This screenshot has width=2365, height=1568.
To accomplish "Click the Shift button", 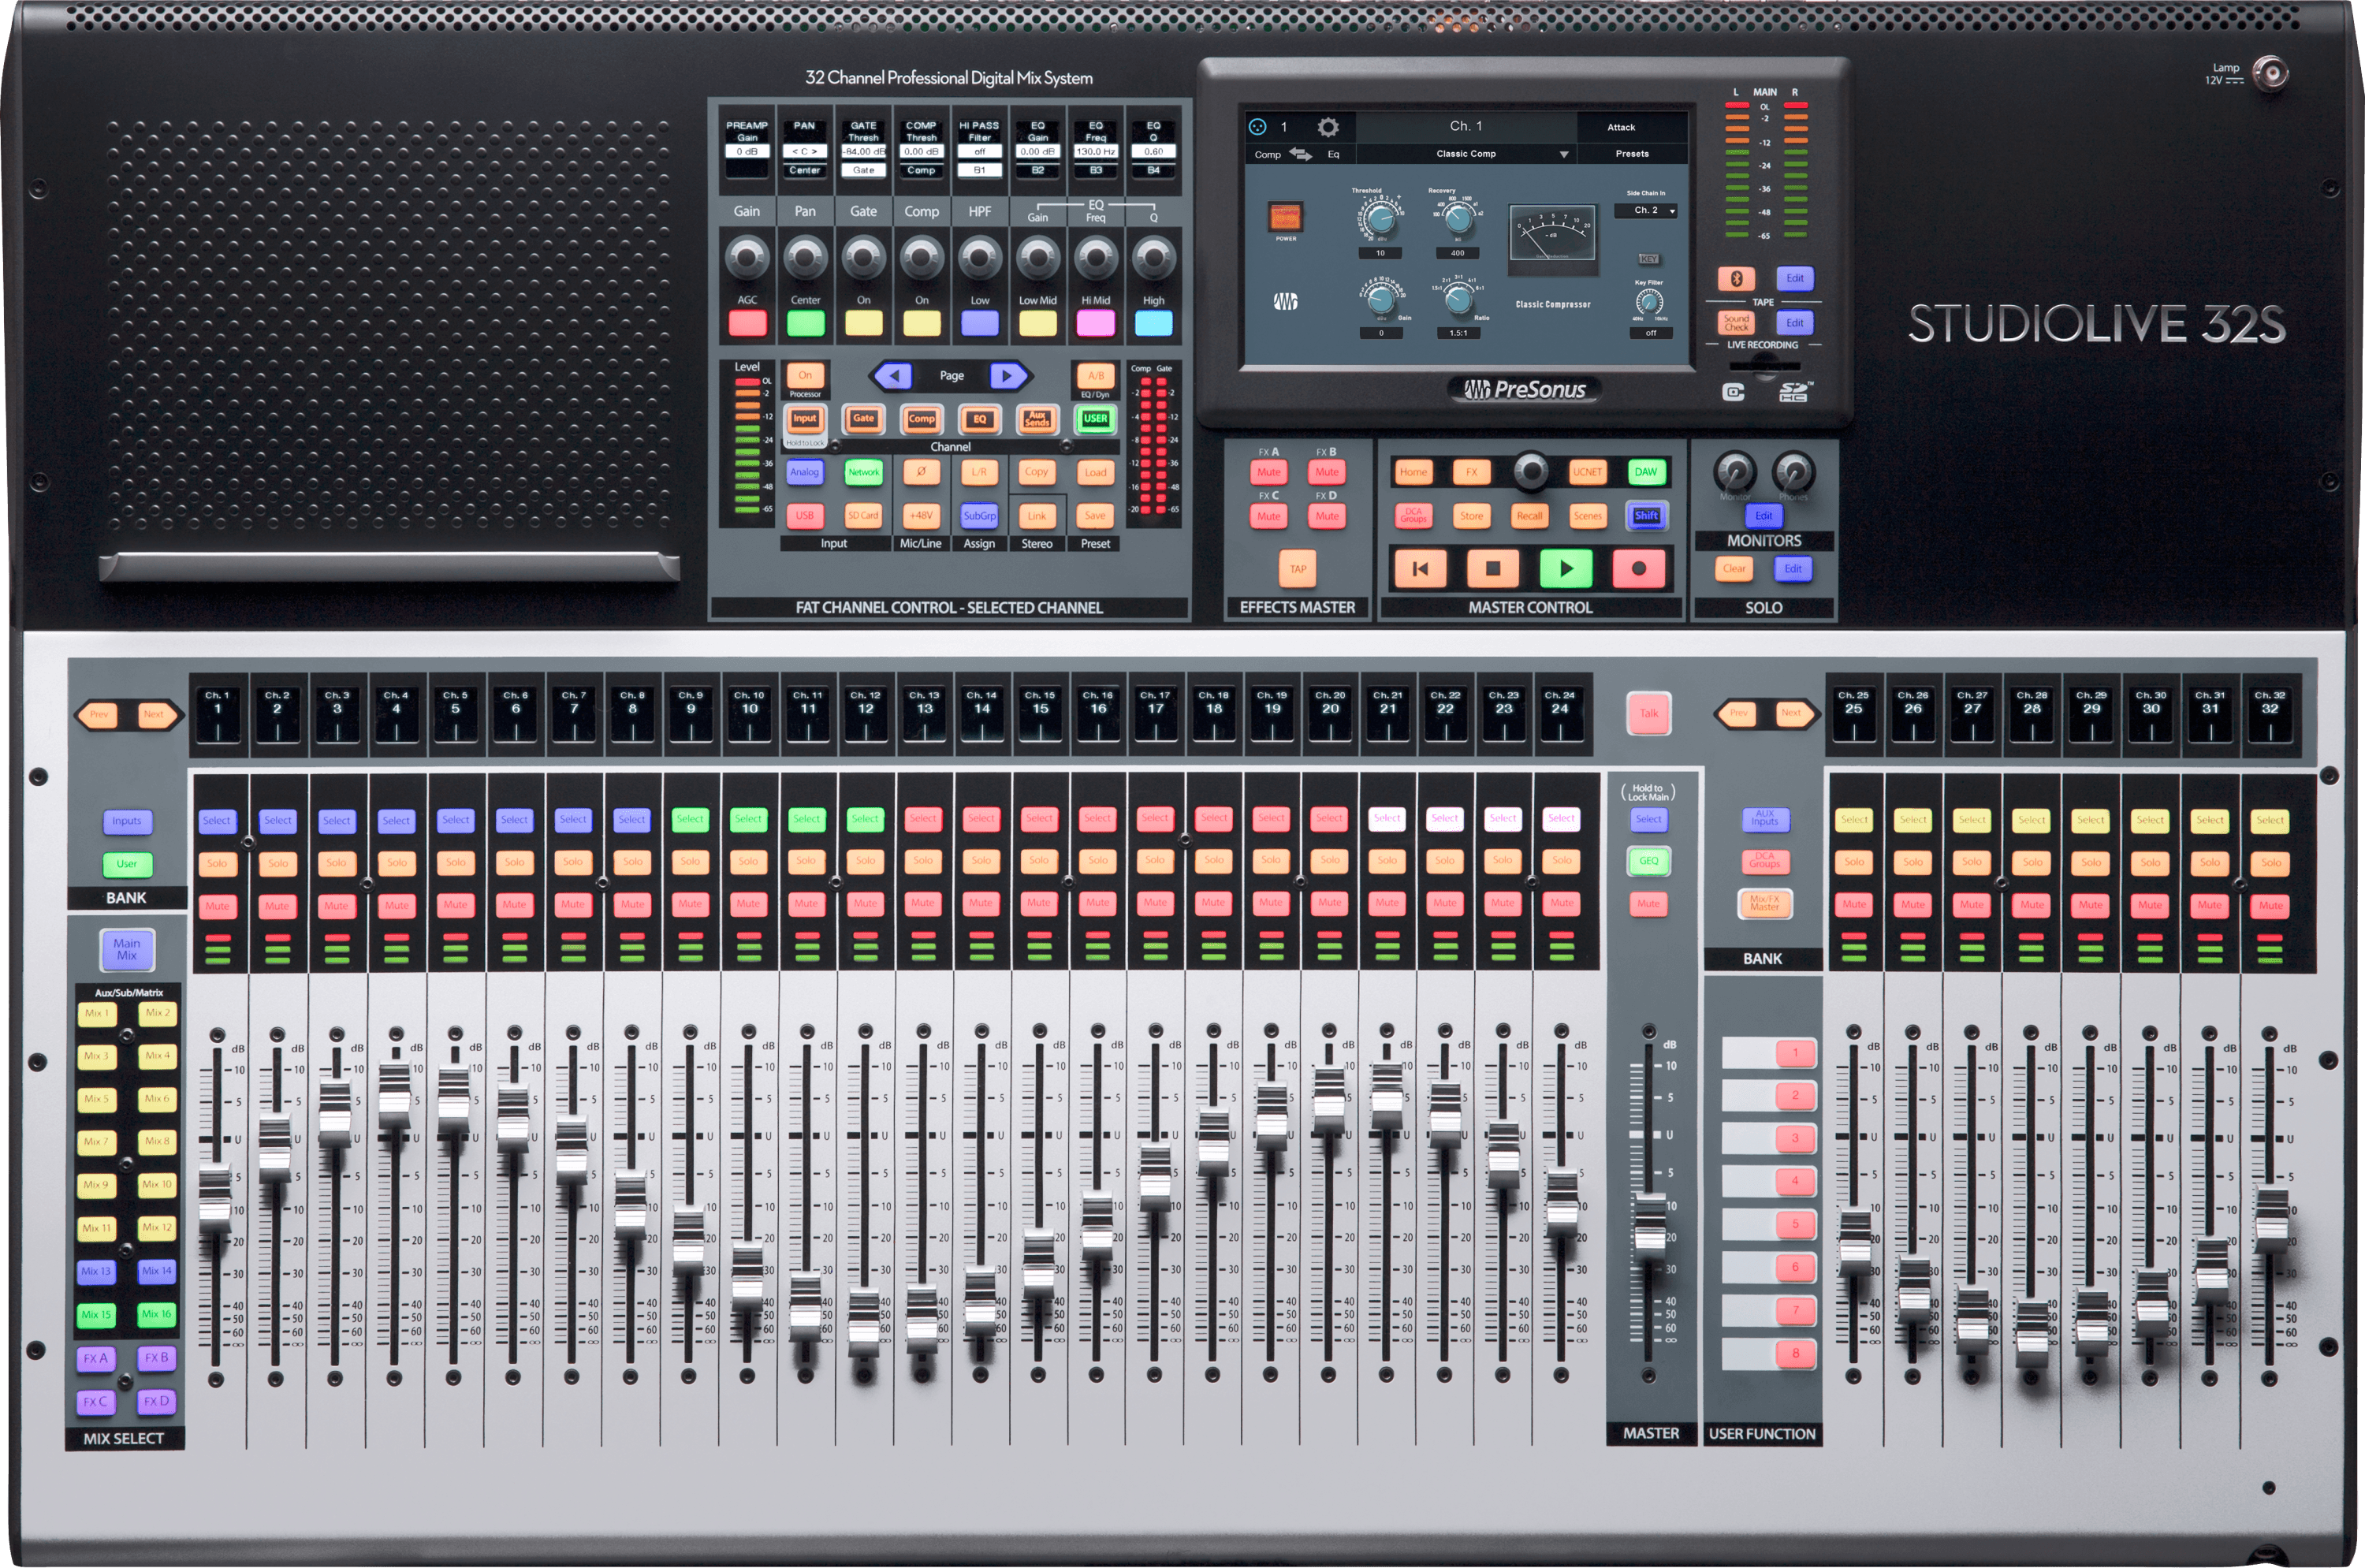I will (x=1646, y=516).
